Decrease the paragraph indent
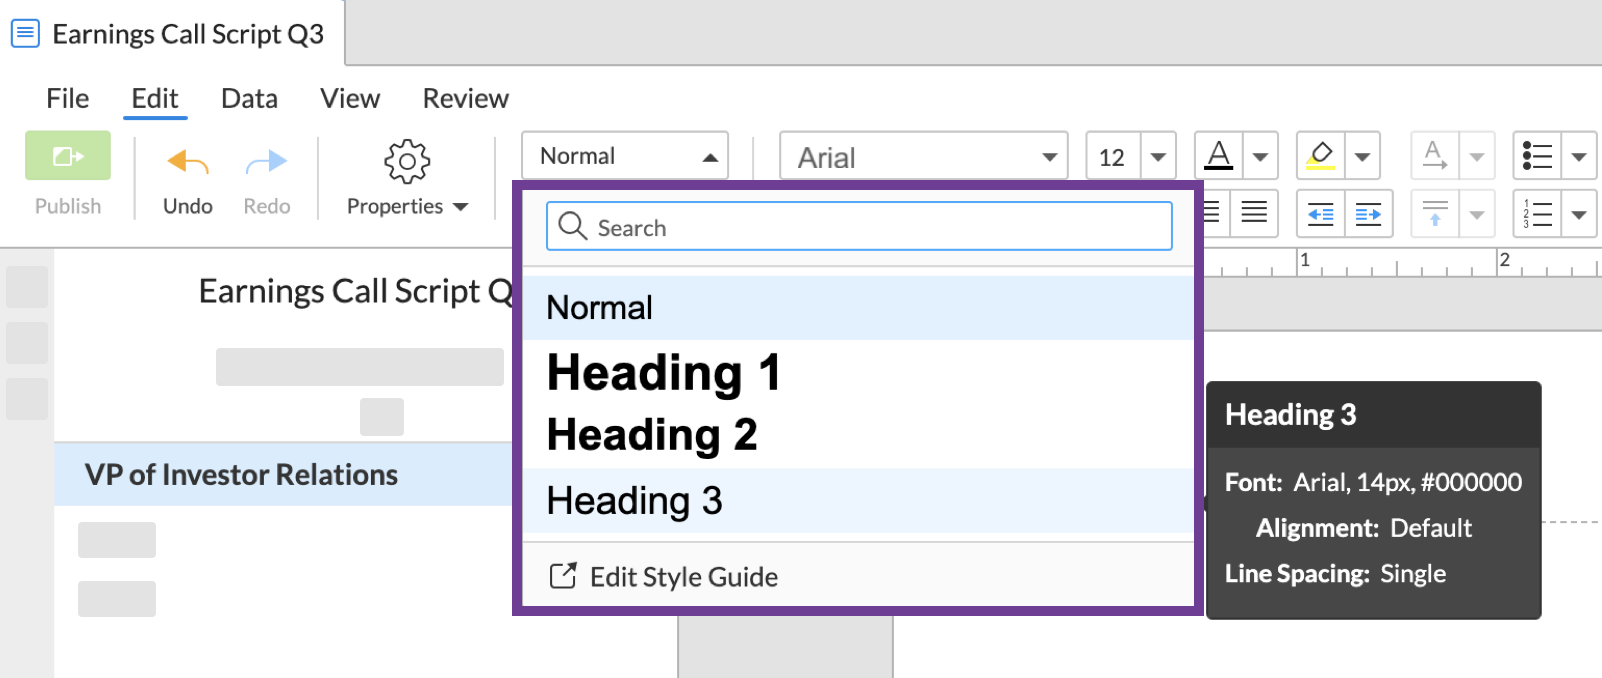Viewport: 1602px width, 678px height. pyautogui.click(x=1320, y=214)
